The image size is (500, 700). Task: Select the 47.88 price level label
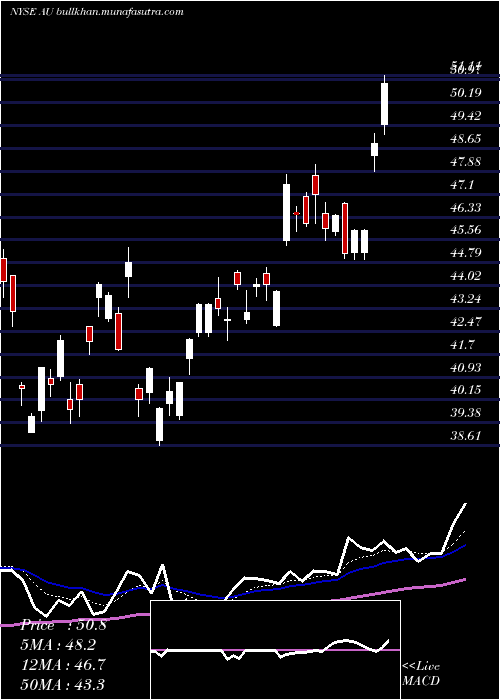[466, 162]
